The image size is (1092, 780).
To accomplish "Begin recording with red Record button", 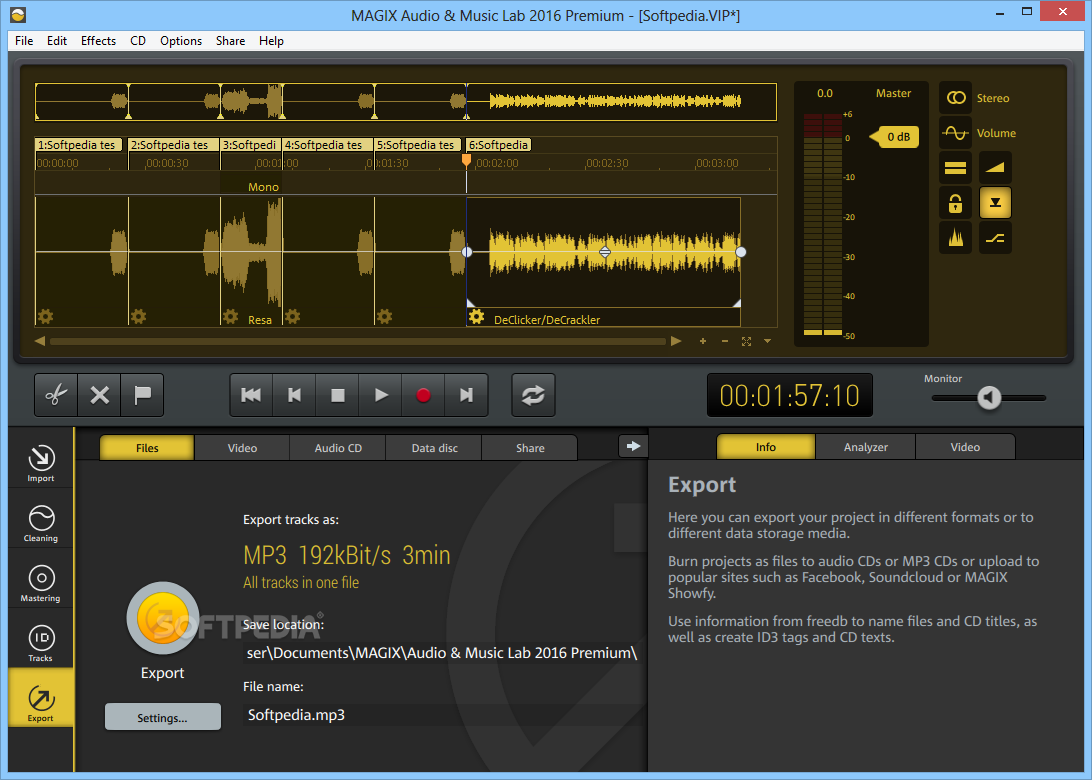I will tap(423, 395).
